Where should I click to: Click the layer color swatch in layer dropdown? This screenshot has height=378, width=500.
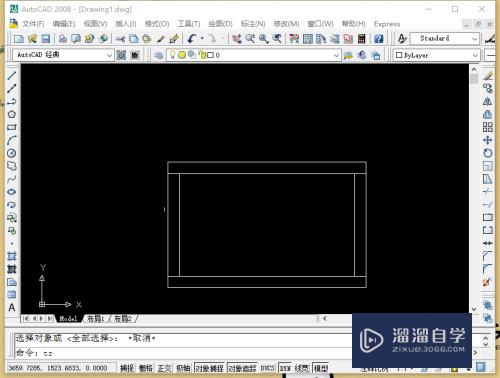211,55
